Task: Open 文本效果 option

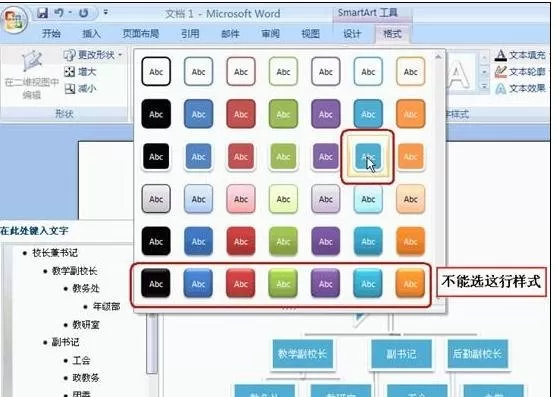Action: tap(520, 88)
